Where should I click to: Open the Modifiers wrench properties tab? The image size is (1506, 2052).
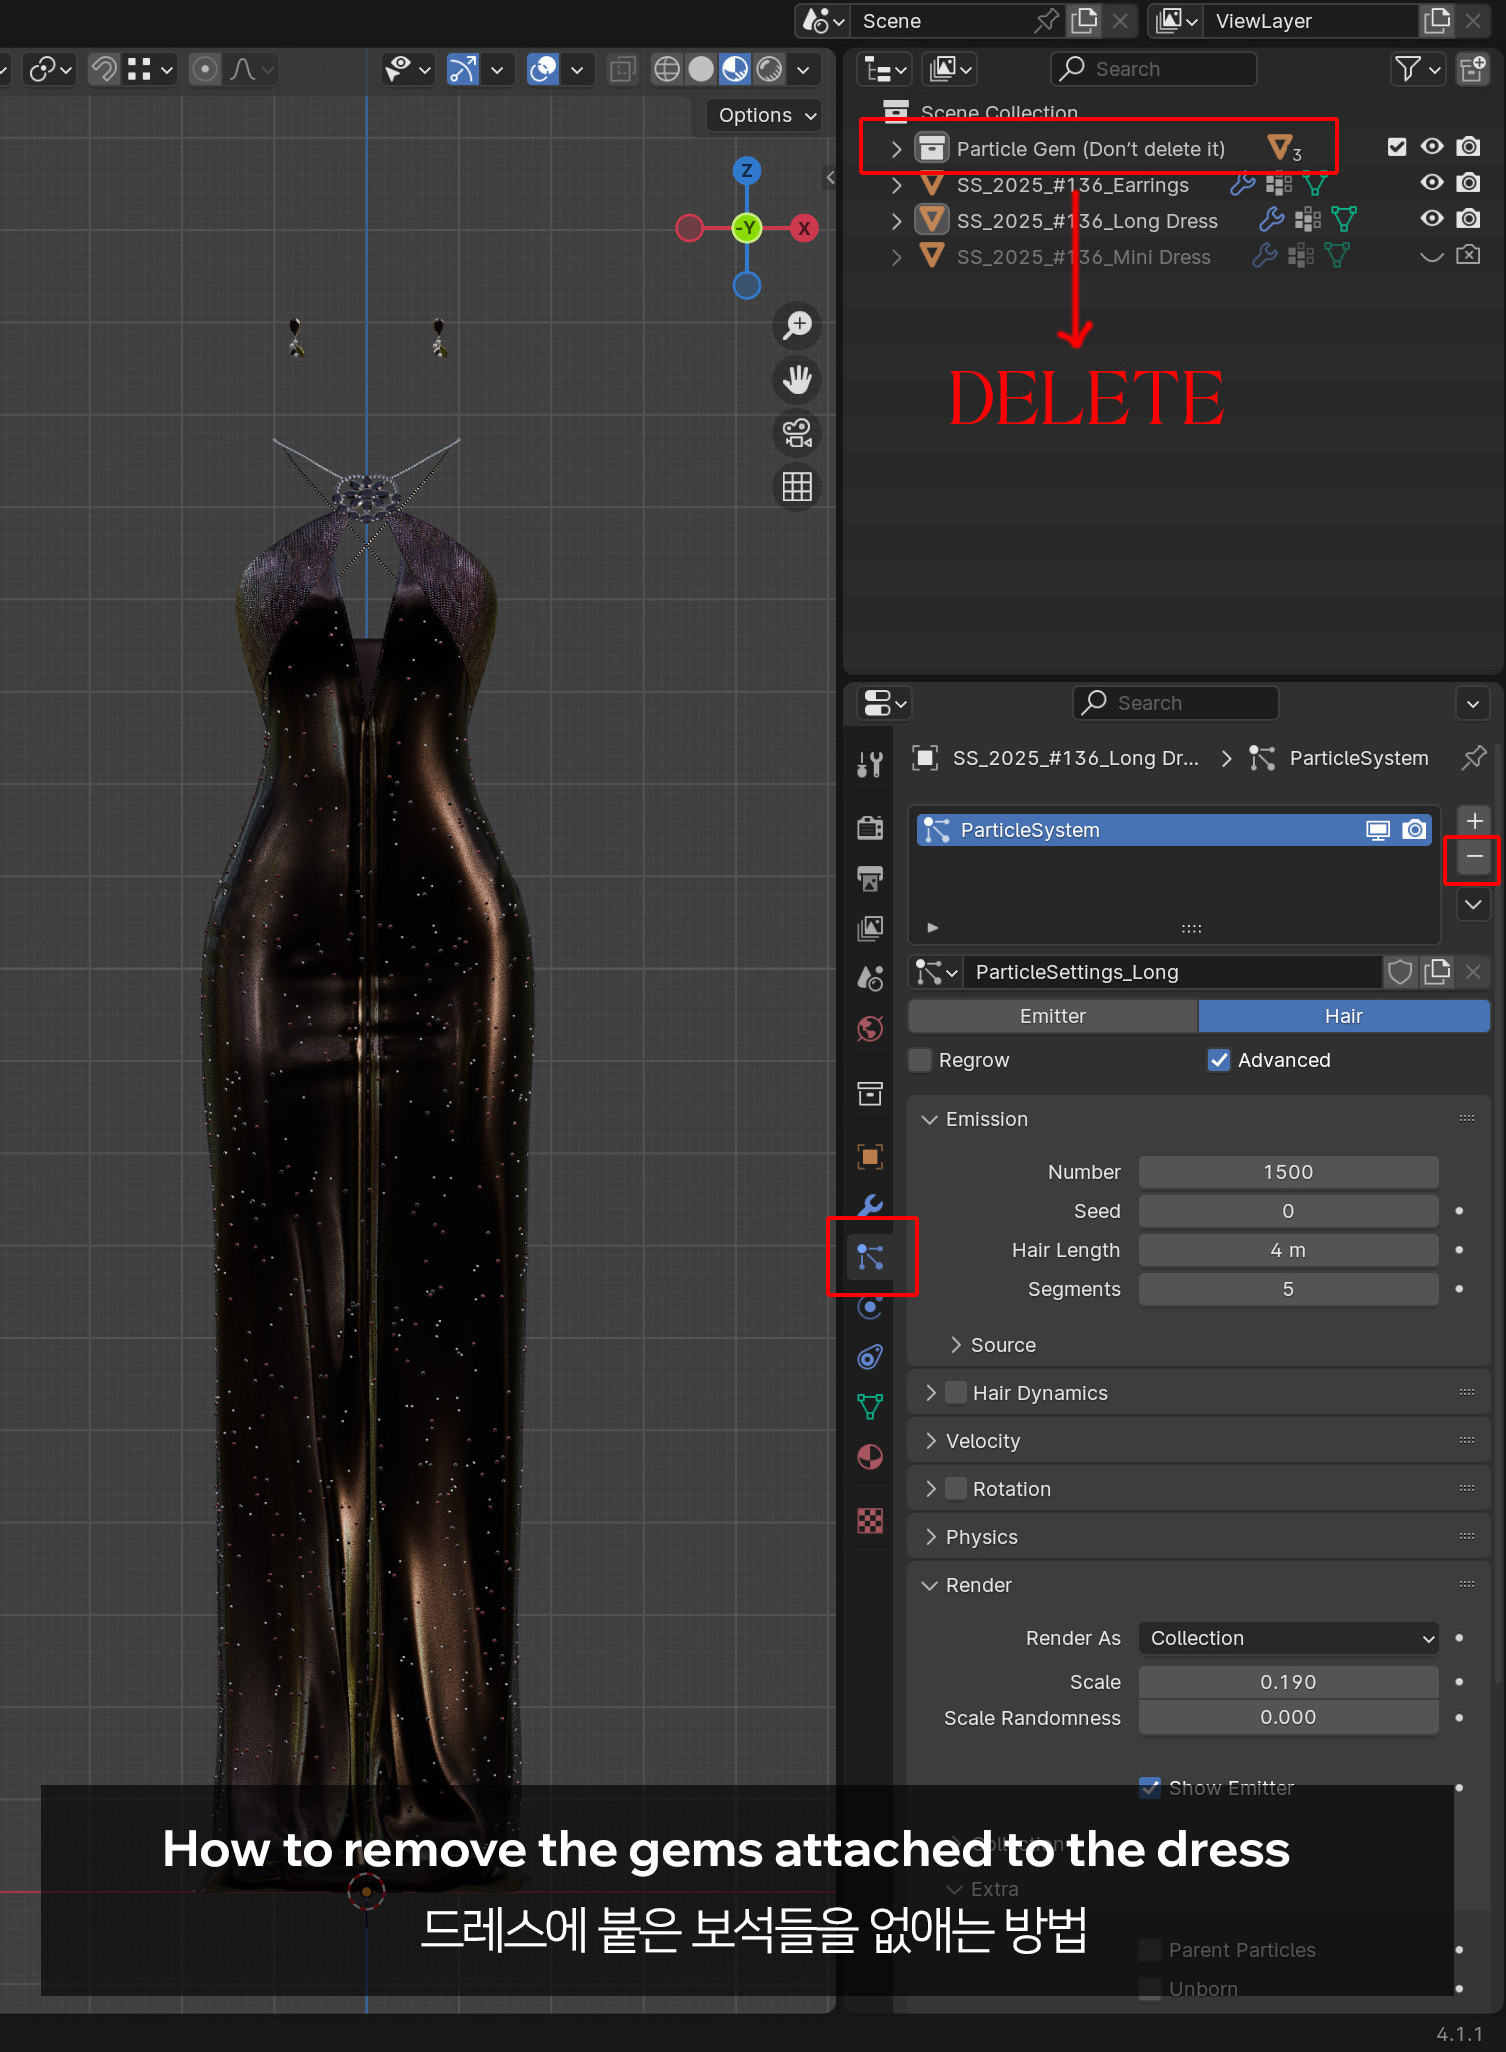tap(870, 1206)
